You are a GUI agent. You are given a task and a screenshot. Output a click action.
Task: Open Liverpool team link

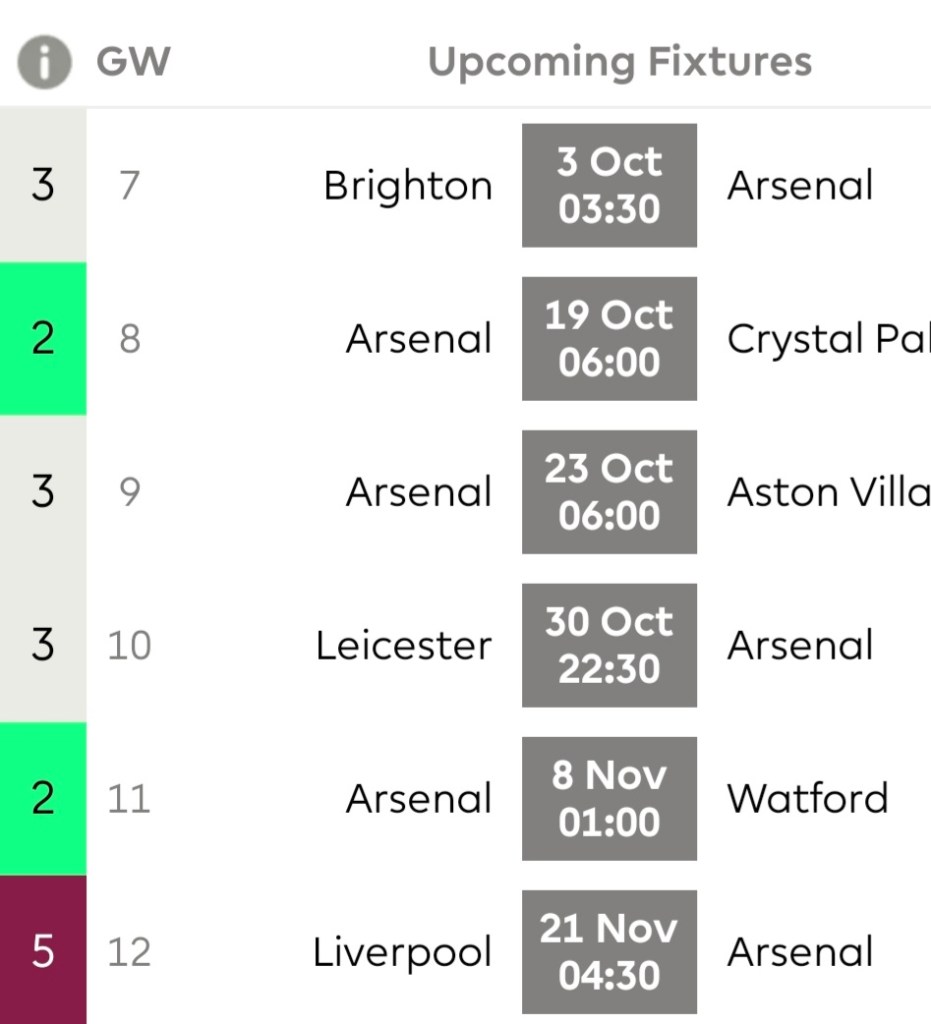click(402, 952)
